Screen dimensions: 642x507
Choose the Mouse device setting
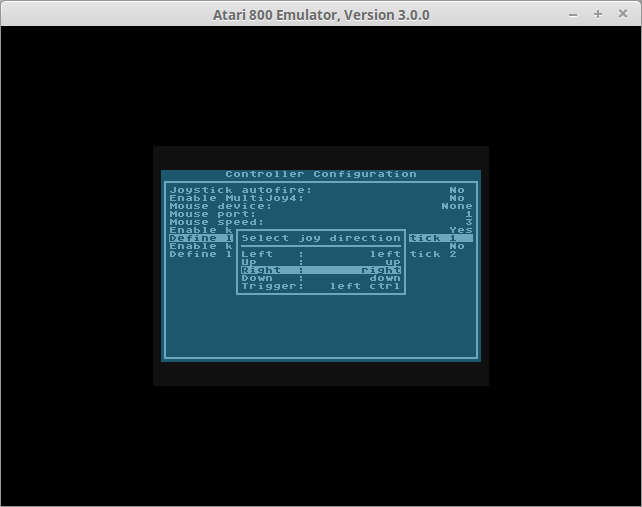321,206
